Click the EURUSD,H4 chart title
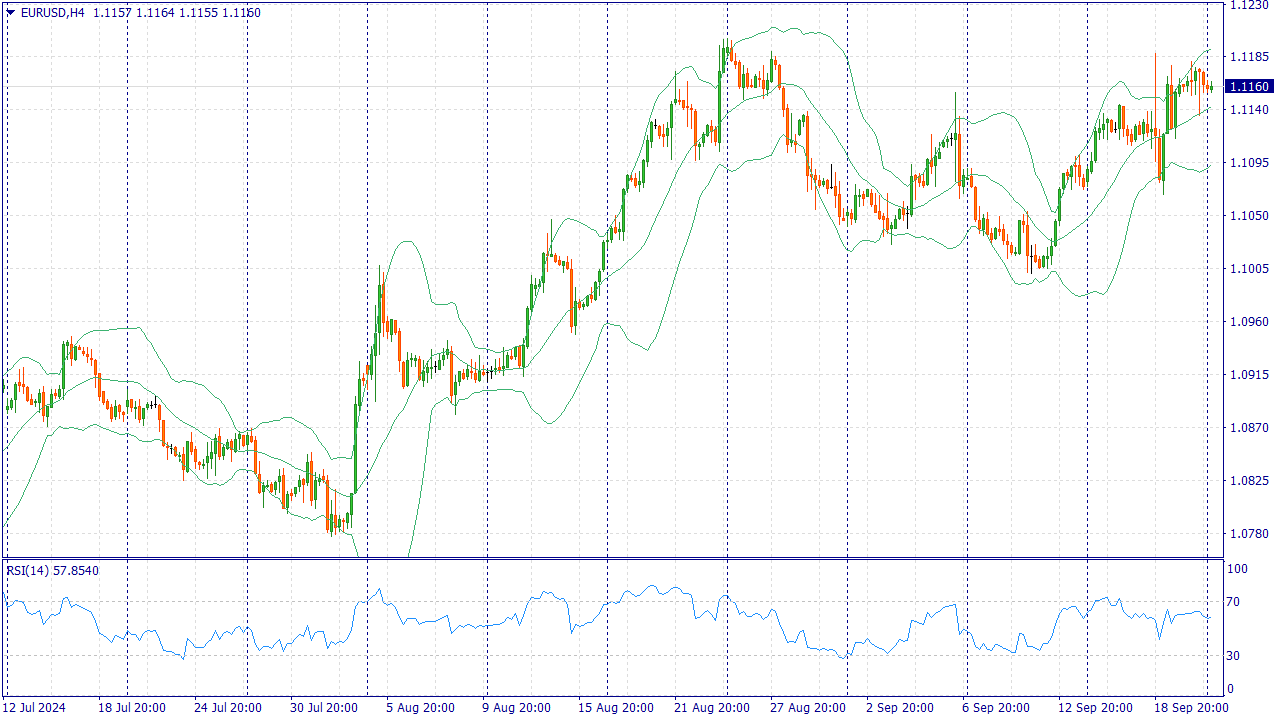This screenshot has height=720, width=1280. pos(53,13)
